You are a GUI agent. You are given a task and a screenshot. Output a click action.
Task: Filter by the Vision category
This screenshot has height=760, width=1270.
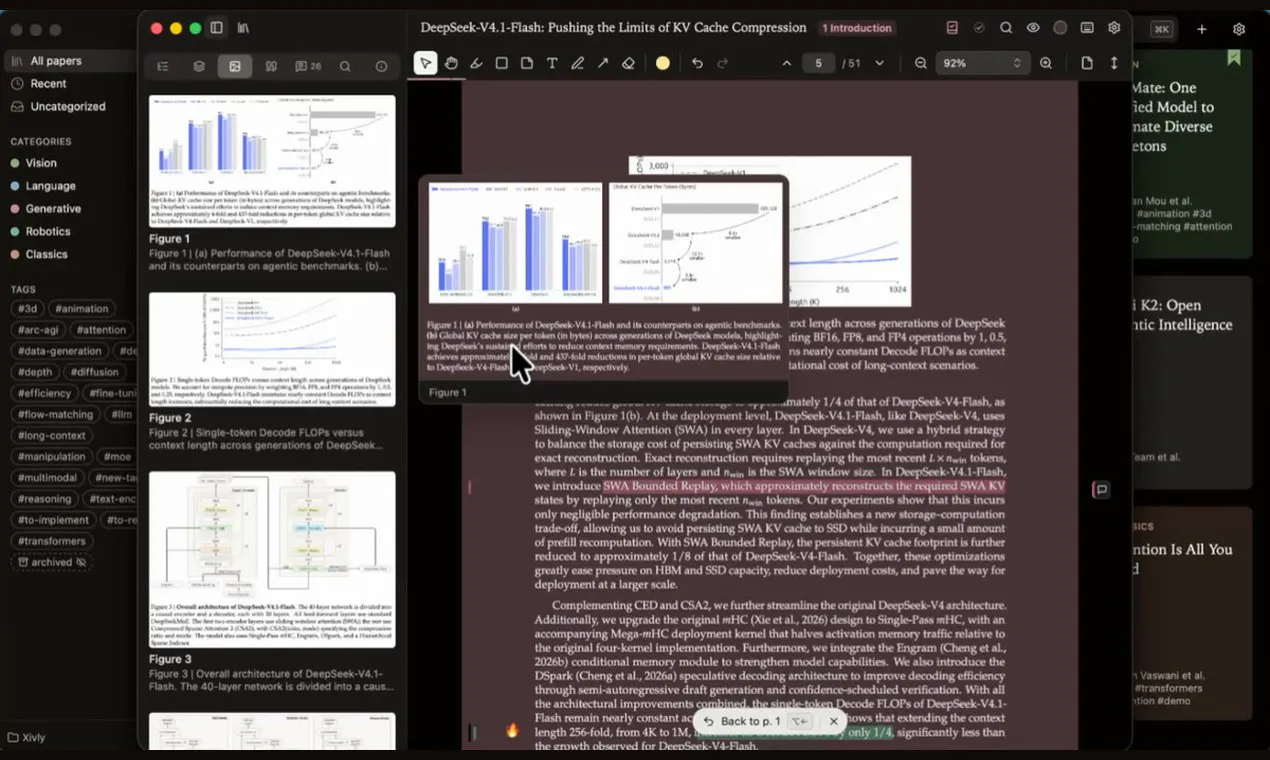pyautogui.click(x=42, y=163)
